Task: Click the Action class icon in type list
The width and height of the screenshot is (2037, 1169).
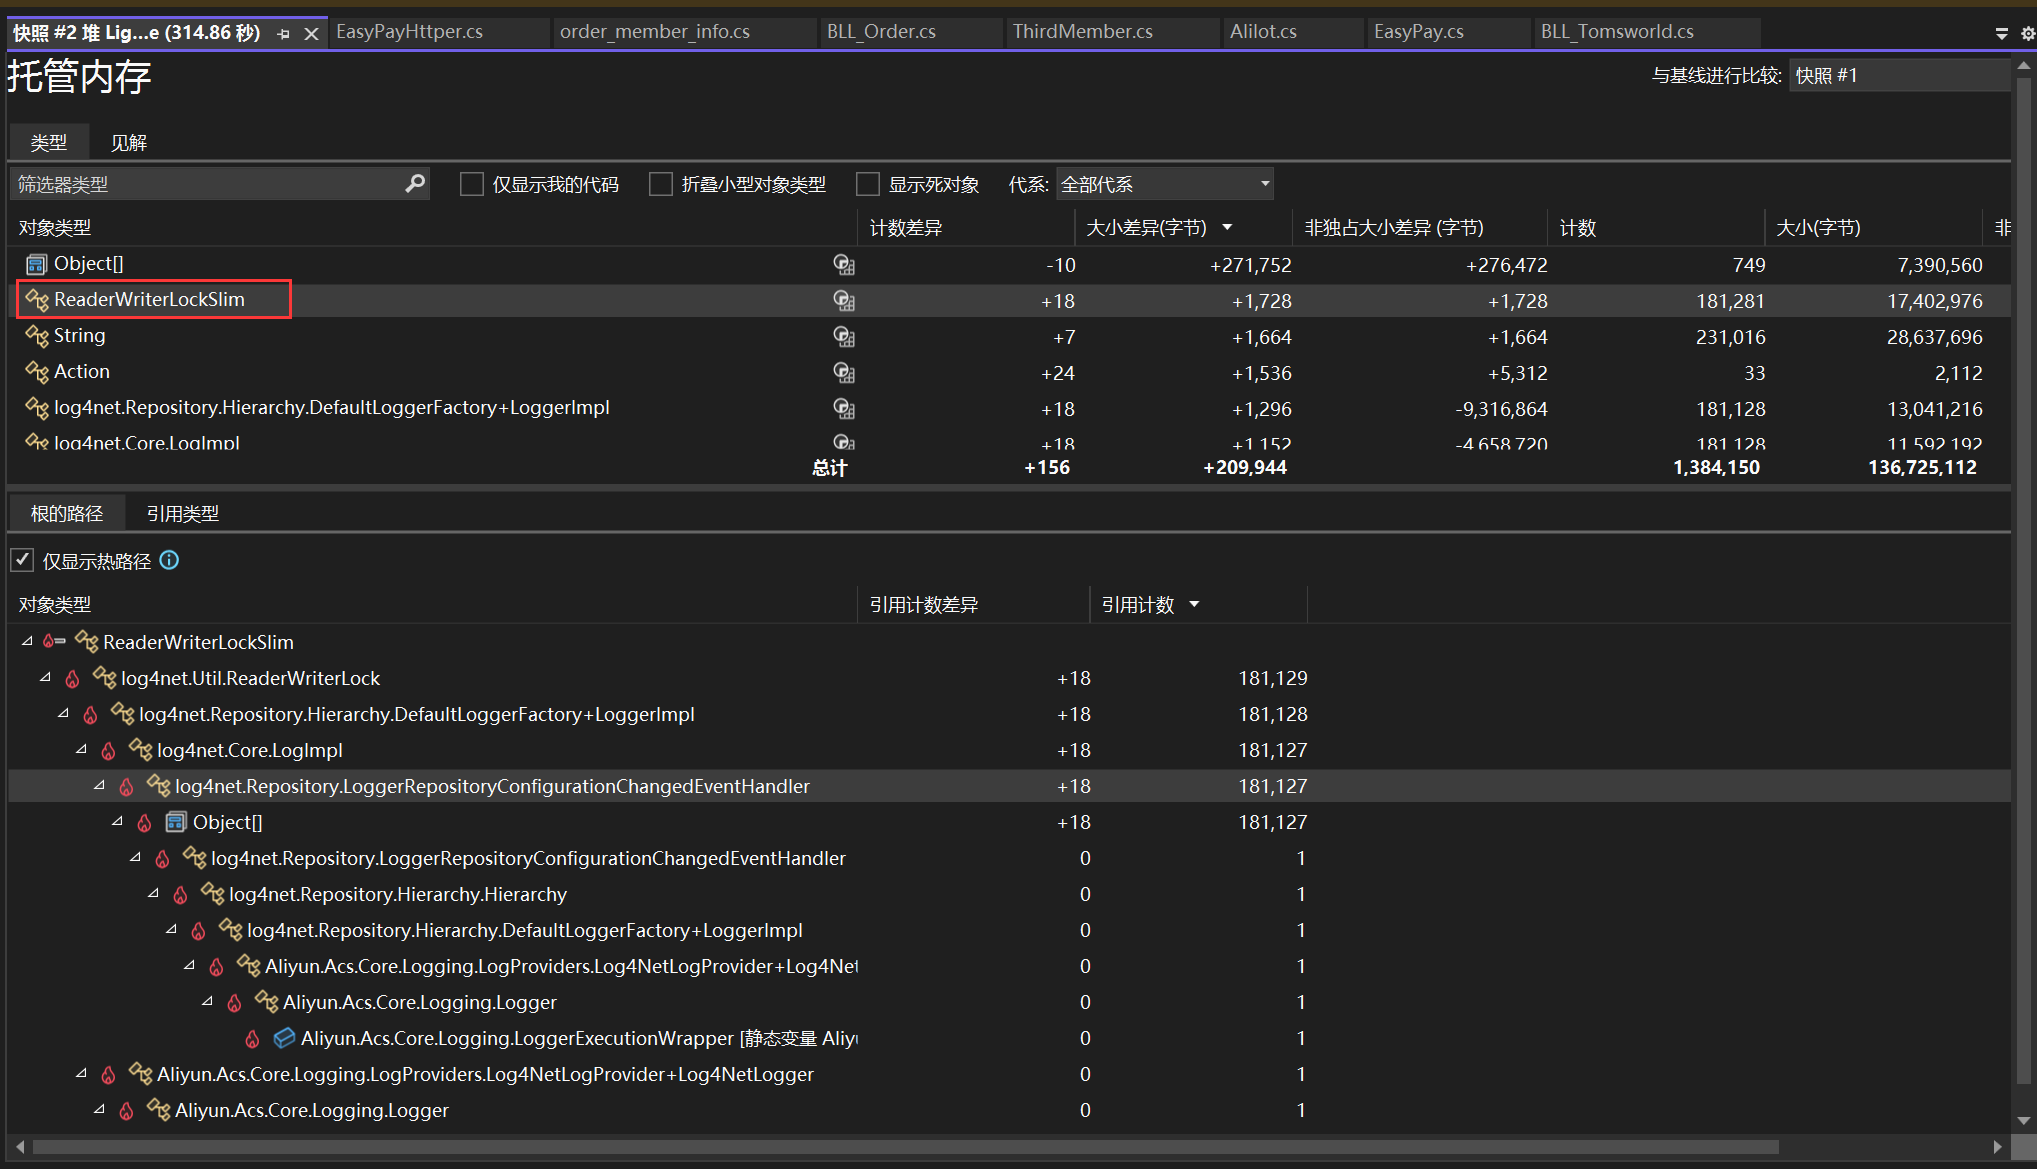Action: coord(37,372)
